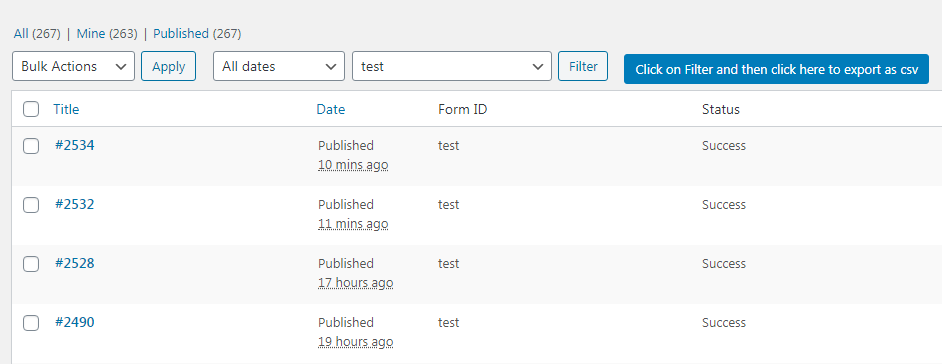This screenshot has height=364, width=942.
Task: Expand the All dates dropdown
Action: (x=279, y=66)
